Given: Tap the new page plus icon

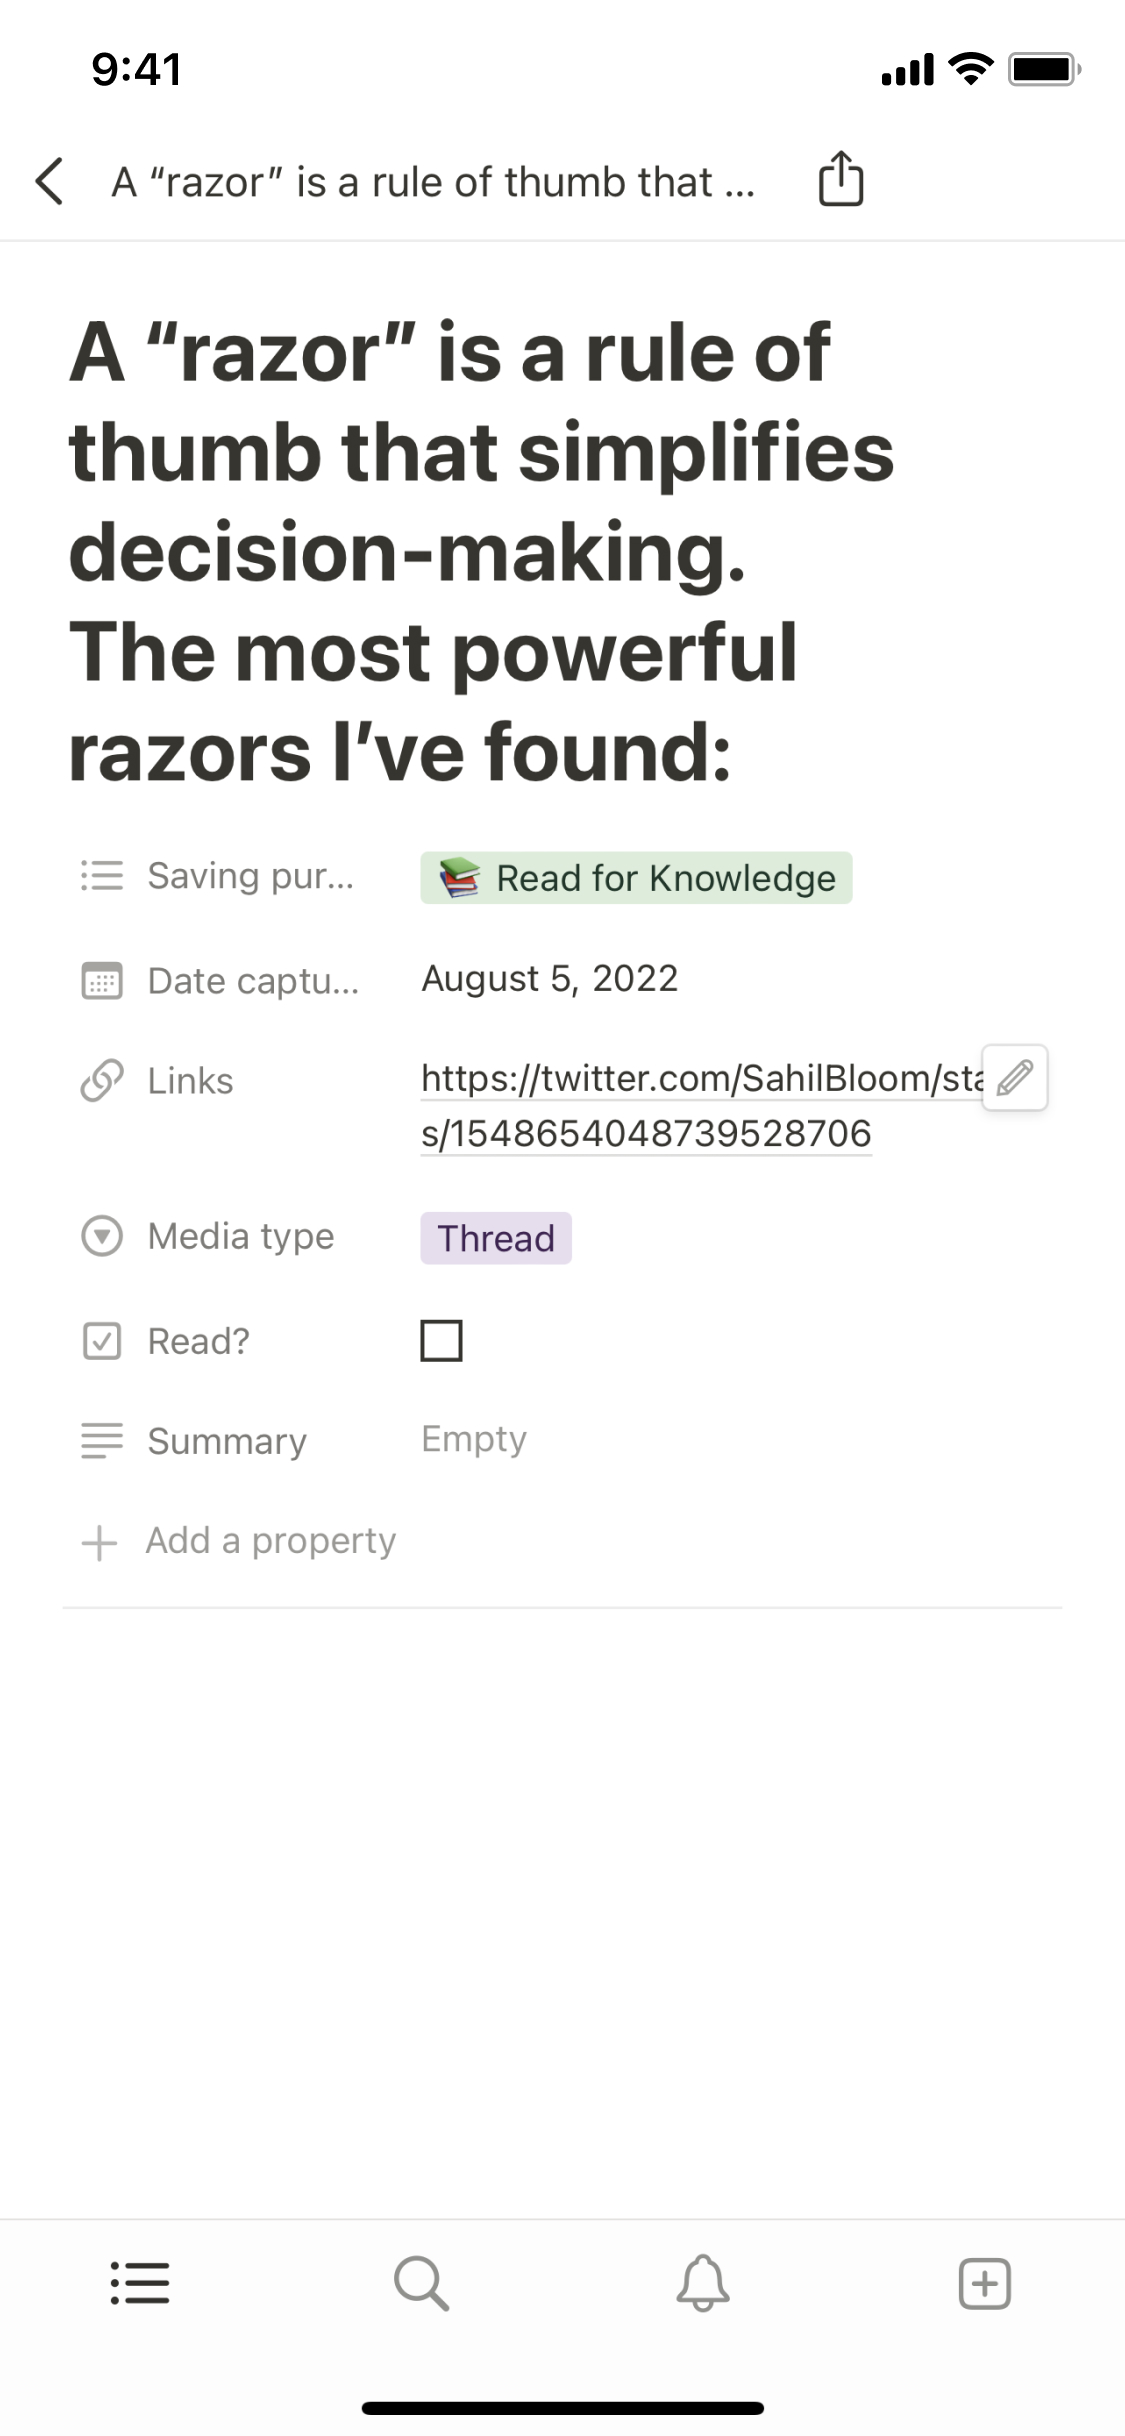Looking at the screenshot, I should tap(985, 2284).
